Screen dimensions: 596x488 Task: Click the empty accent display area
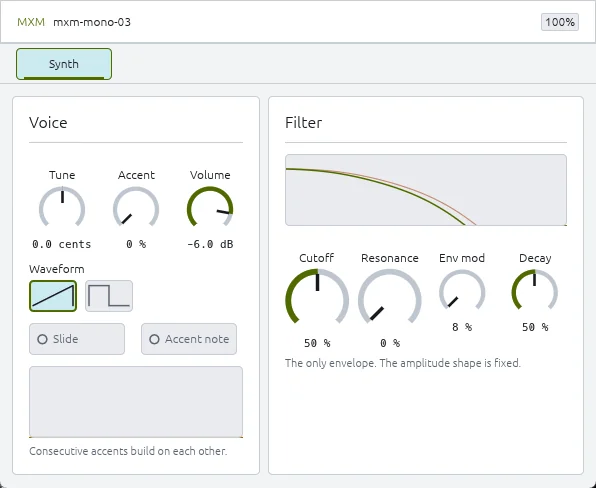pos(136,402)
